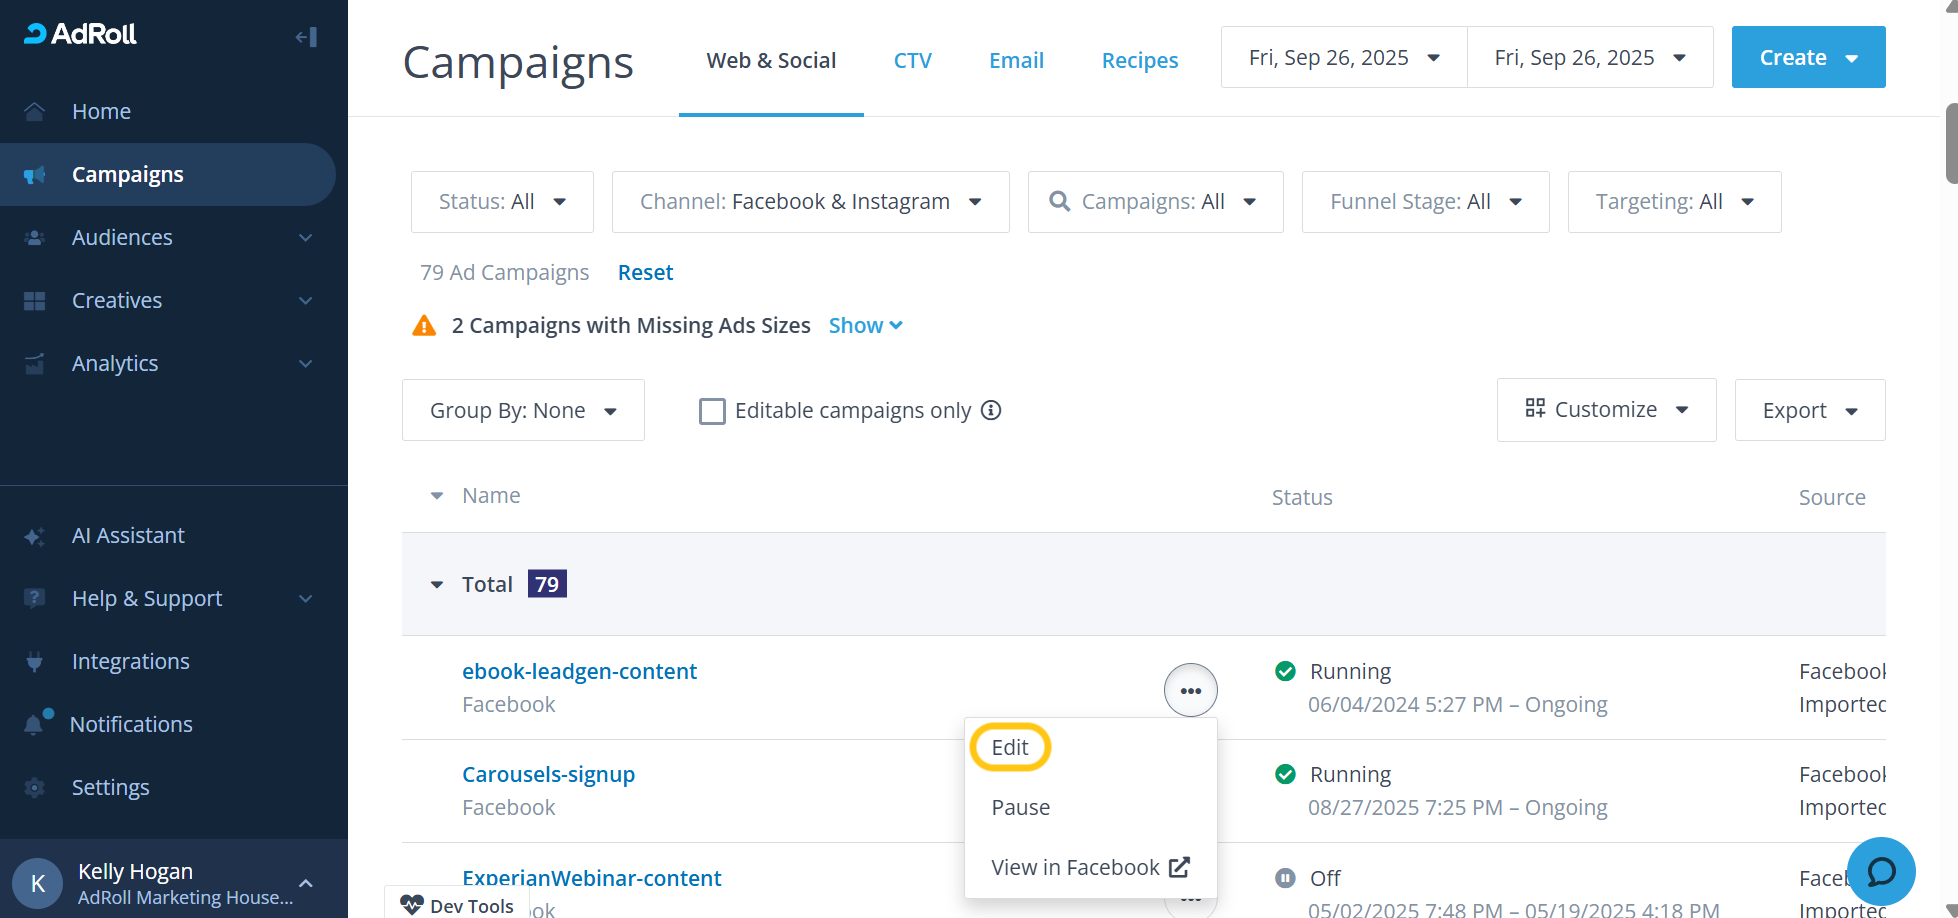The image size is (1958, 918).
Task: Click the three-dot menu for ebook-leadgen-content
Action: pyautogui.click(x=1190, y=690)
